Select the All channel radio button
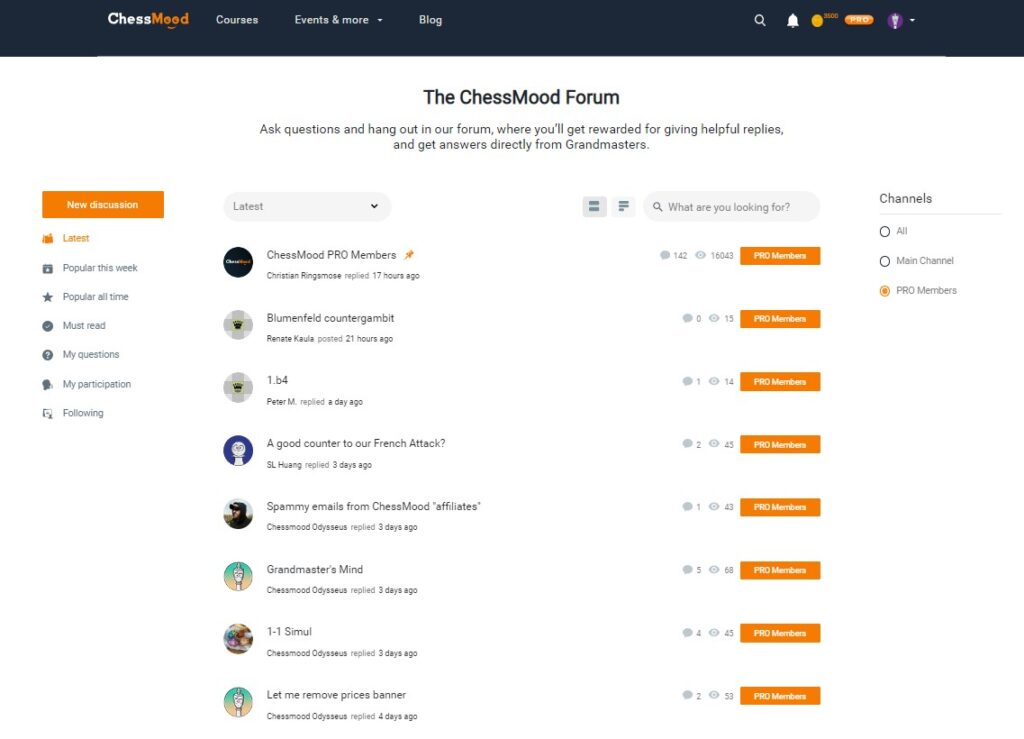This screenshot has height=739, width=1024. (x=885, y=231)
